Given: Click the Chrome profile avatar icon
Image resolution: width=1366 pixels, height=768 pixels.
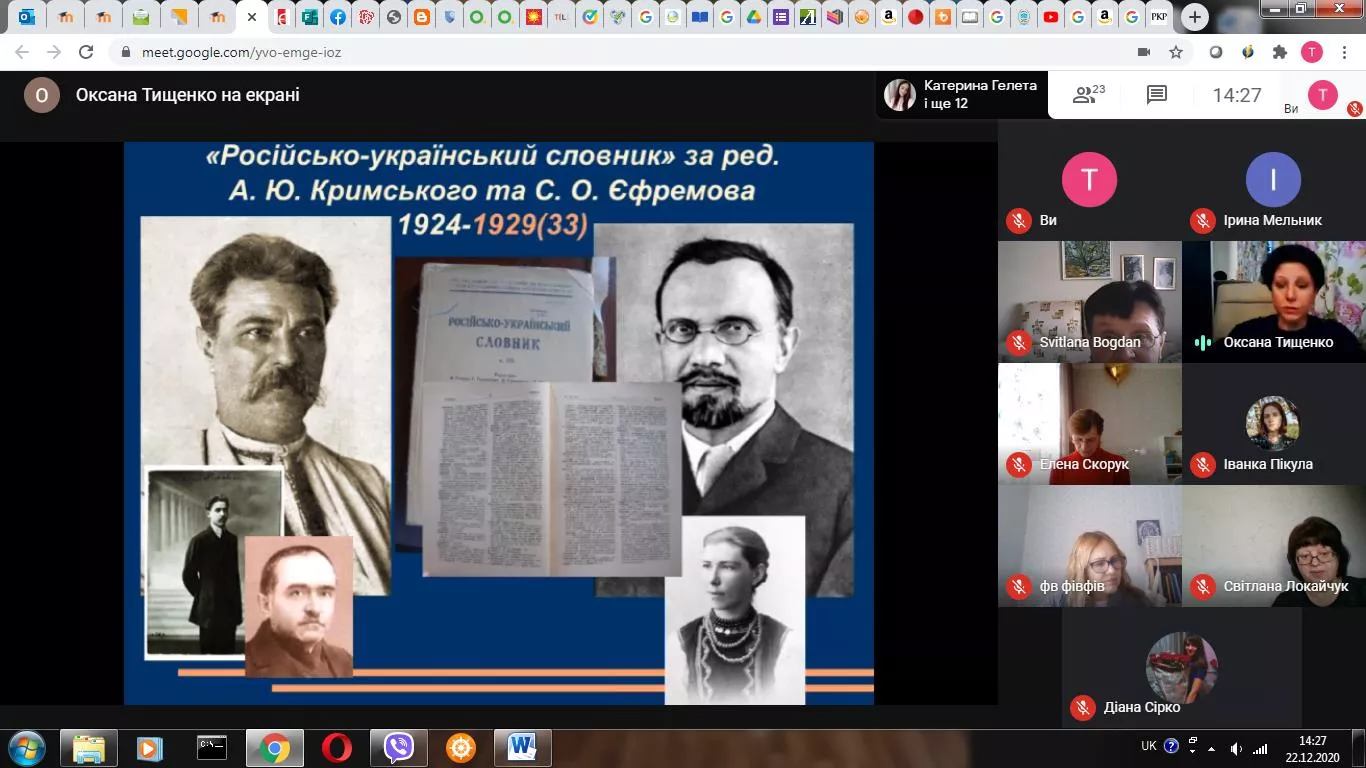Looking at the screenshot, I should (x=1313, y=52).
